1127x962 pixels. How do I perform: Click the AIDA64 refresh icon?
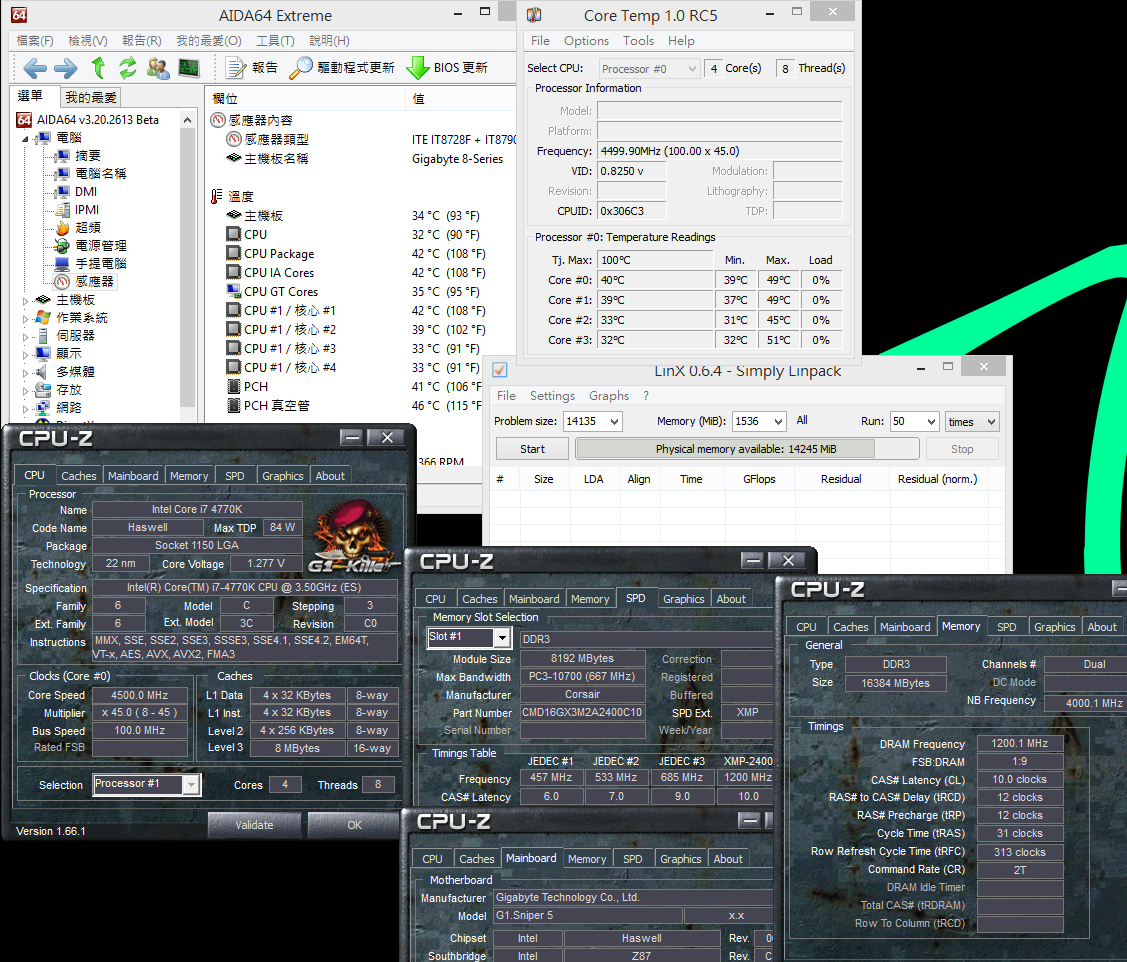click(128, 68)
